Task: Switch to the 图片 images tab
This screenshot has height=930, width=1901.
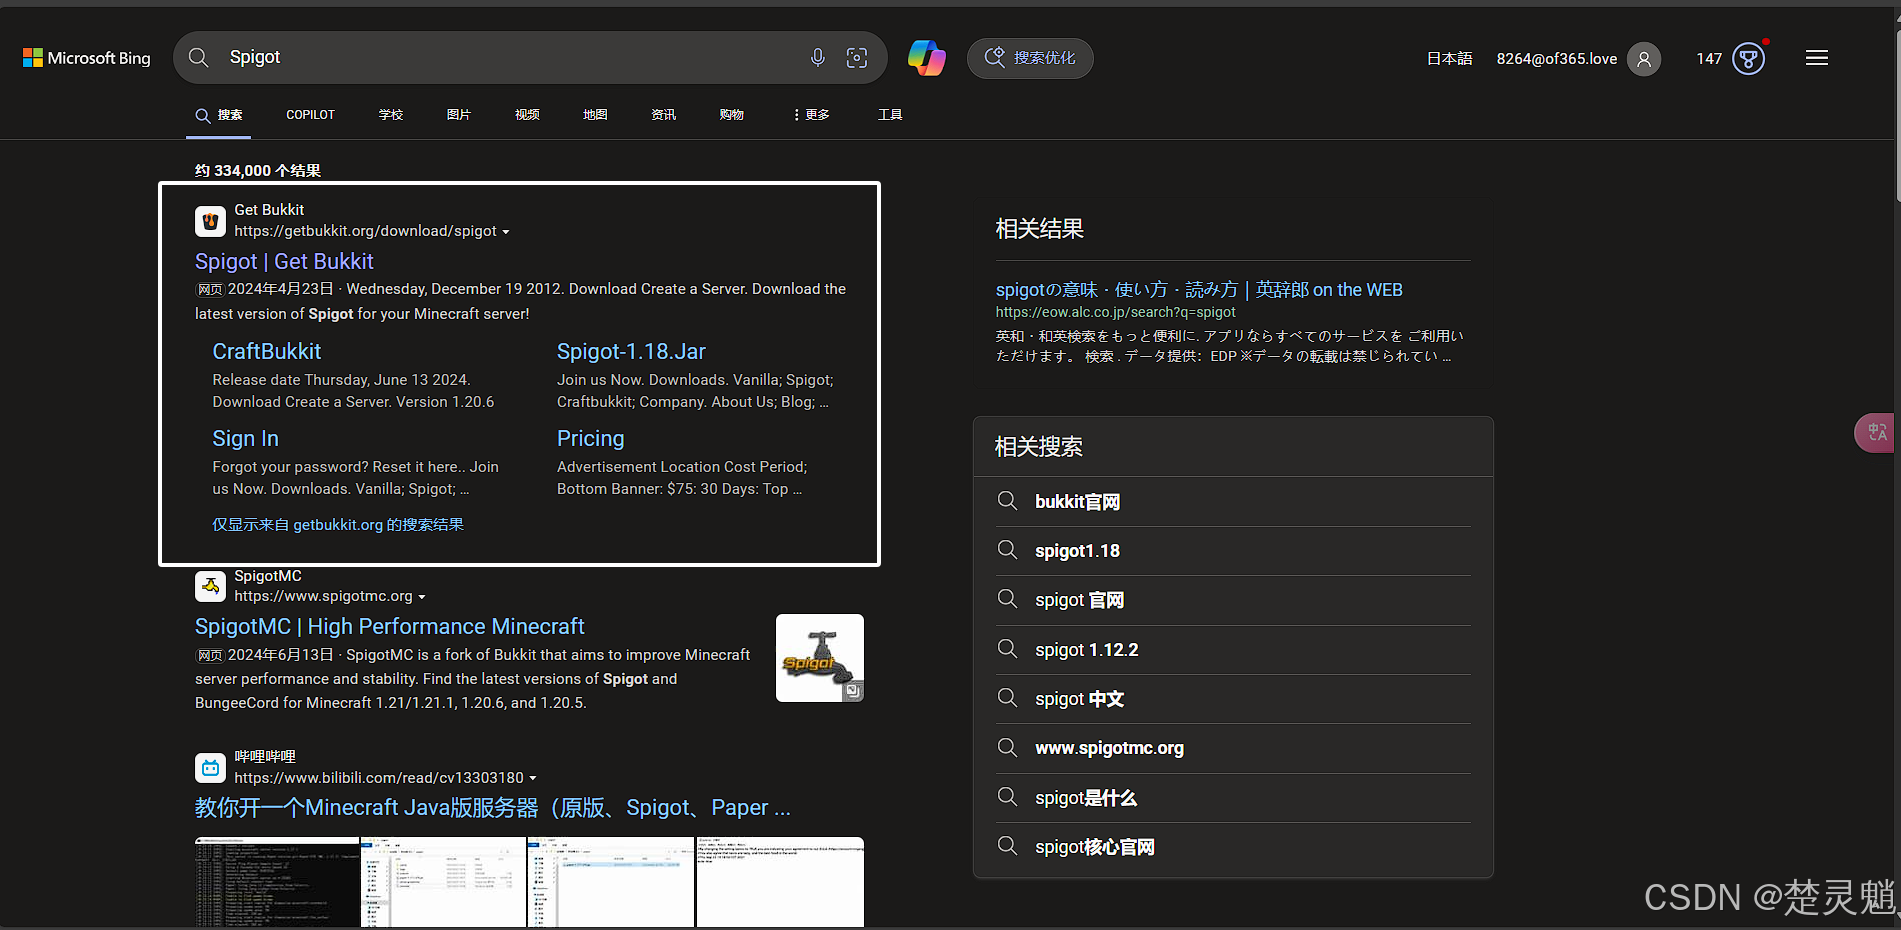Action: pyautogui.click(x=459, y=115)
